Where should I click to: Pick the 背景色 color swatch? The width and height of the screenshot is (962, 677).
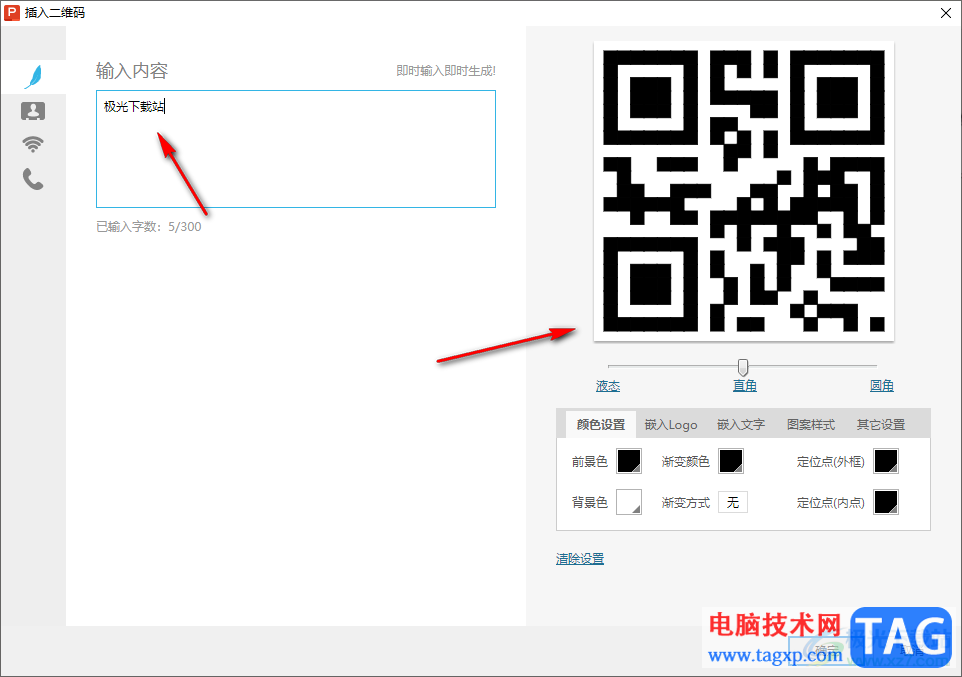click(629, 502)
